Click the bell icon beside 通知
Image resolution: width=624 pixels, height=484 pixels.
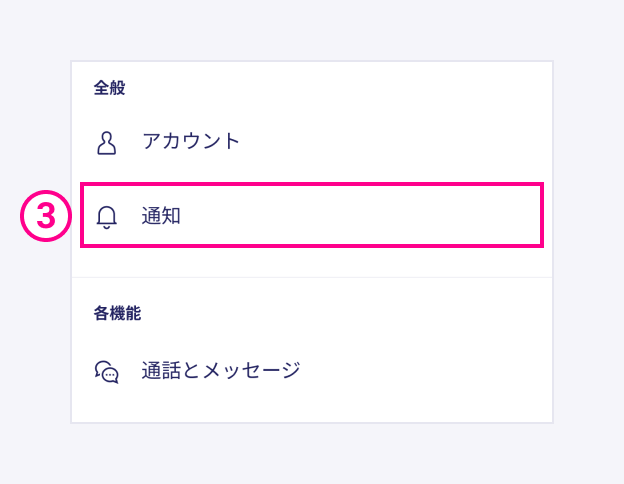pyautogui.click(x=106, y=216)
